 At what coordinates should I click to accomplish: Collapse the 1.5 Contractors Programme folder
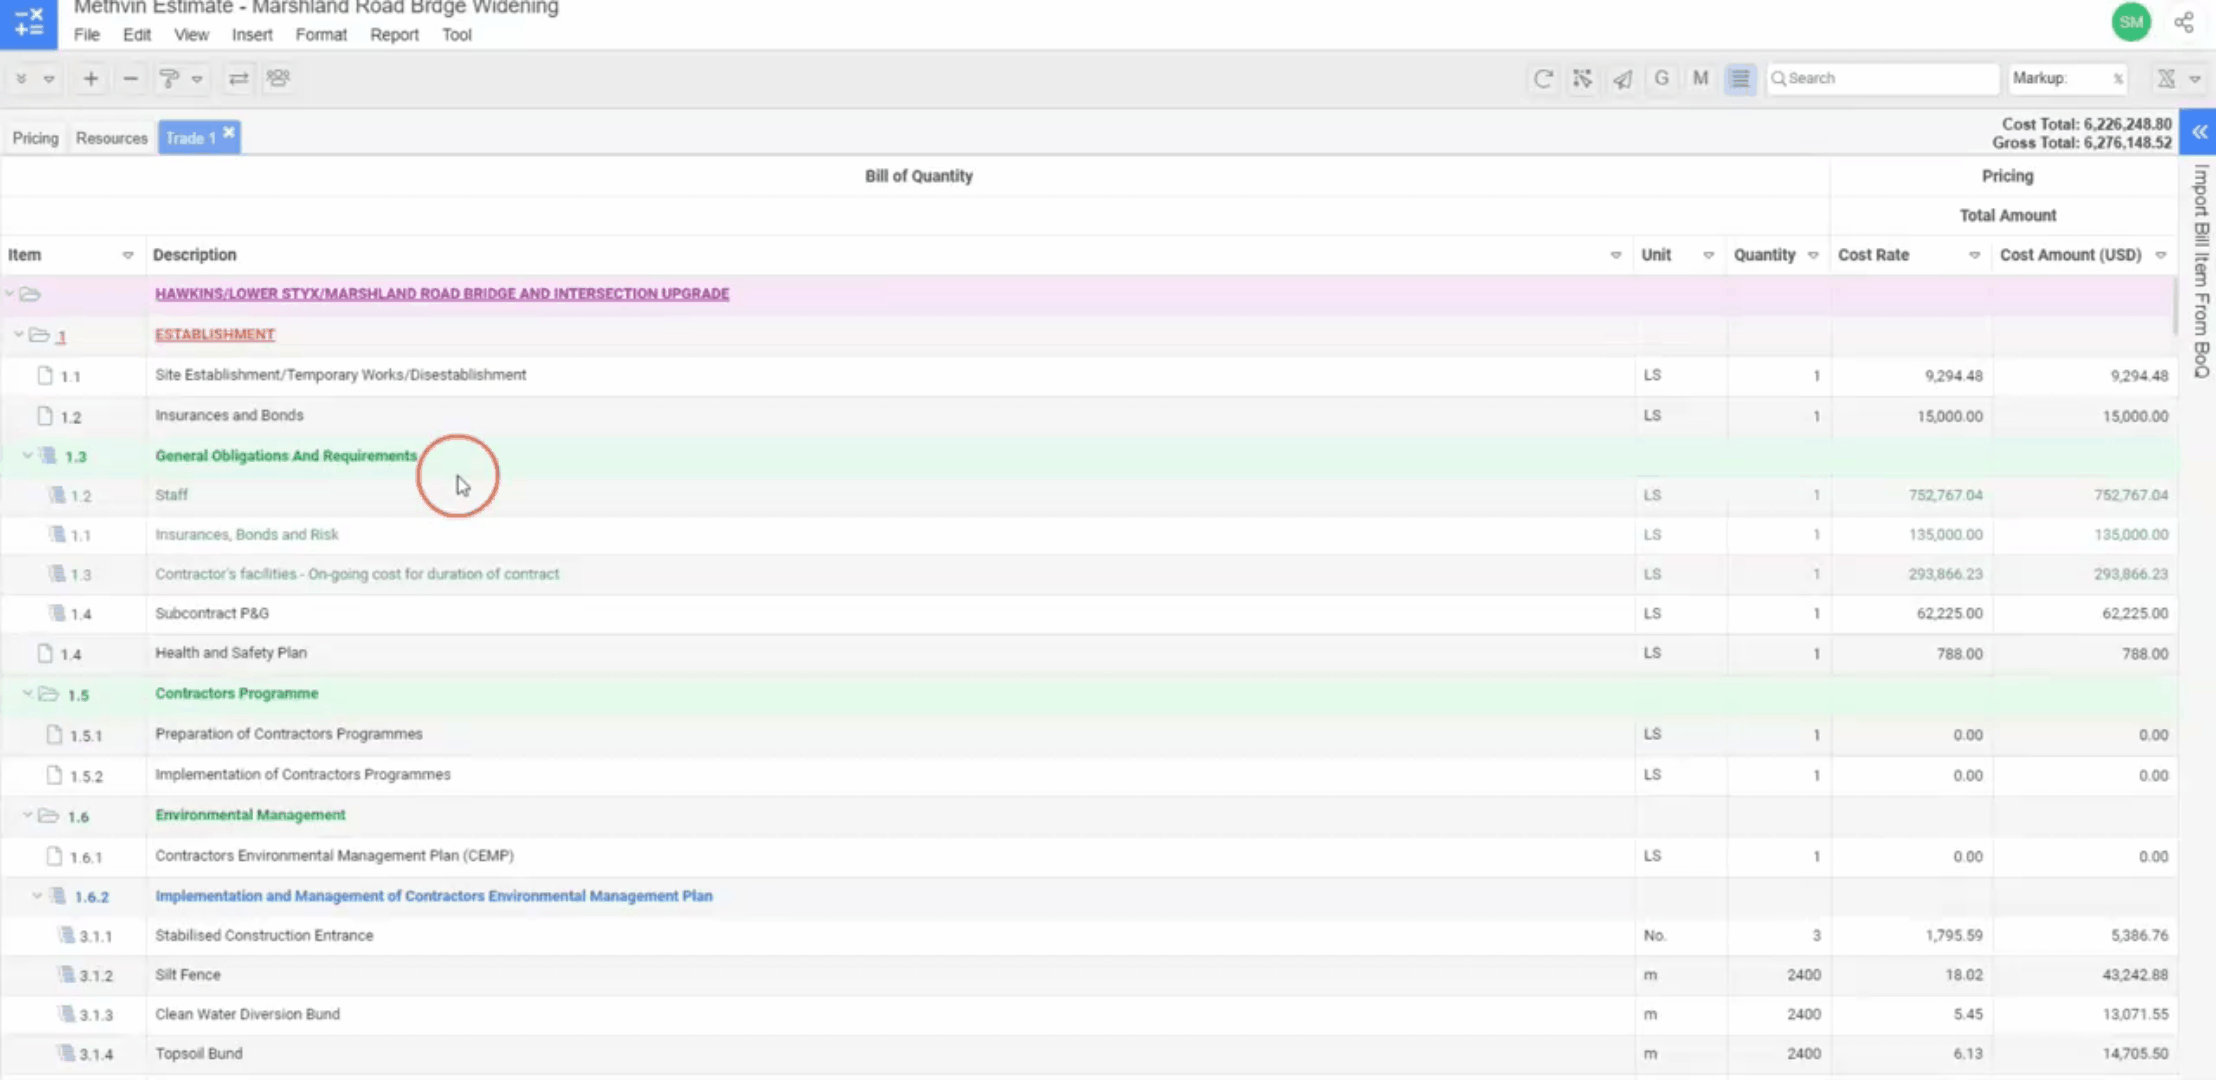click(28, 694)
